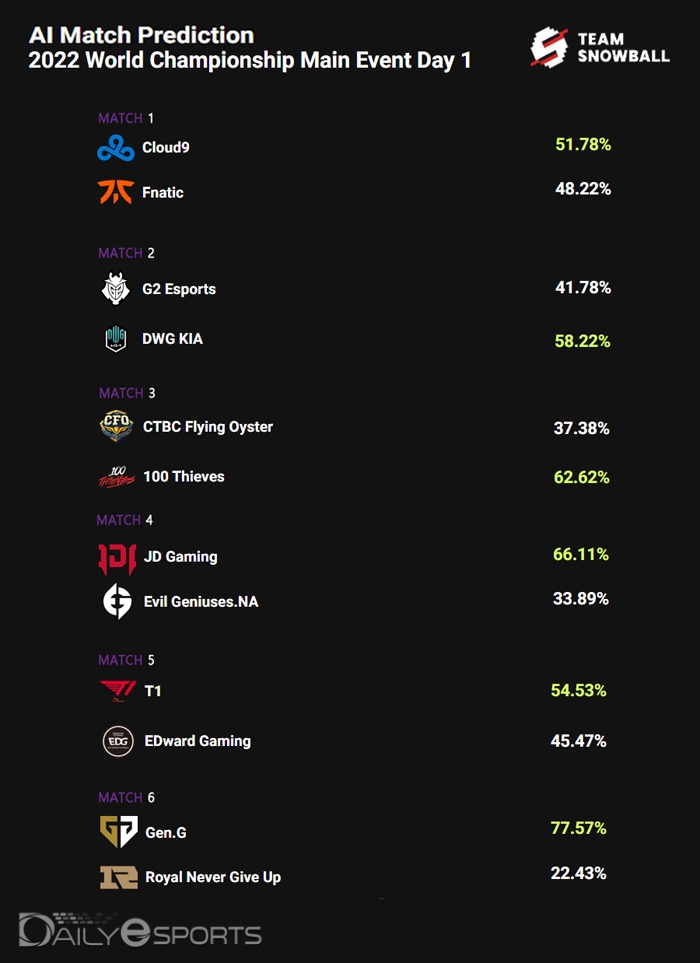This screenshot has width=700, height=963.
Task: Click the Daily Esports watermark
Action: 140,933
